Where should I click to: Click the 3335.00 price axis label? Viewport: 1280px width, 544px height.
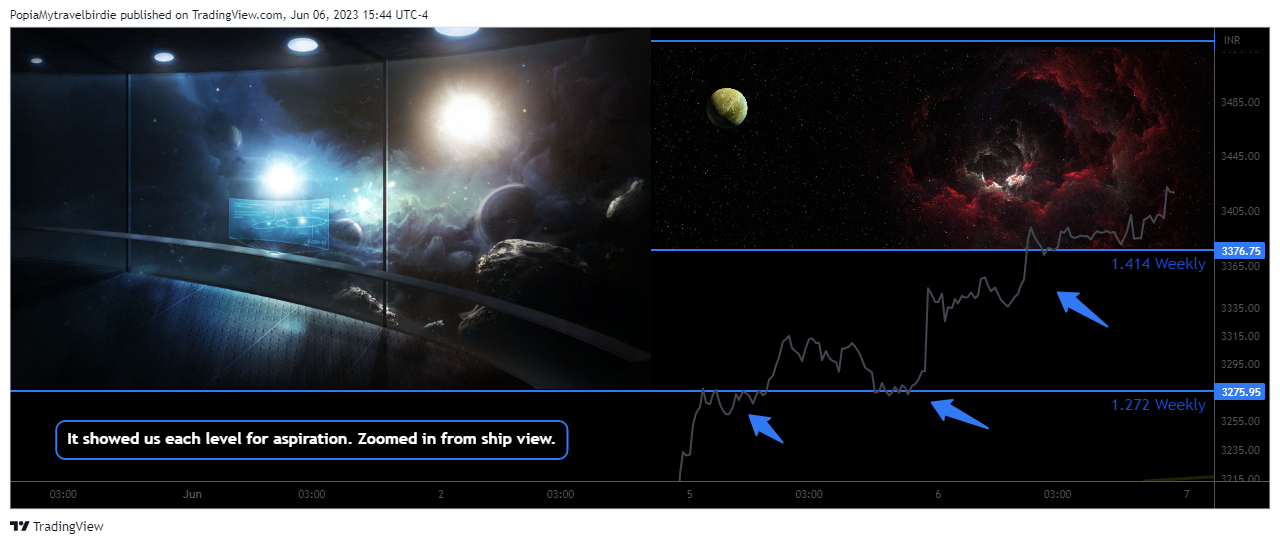tap(1240, 308)
